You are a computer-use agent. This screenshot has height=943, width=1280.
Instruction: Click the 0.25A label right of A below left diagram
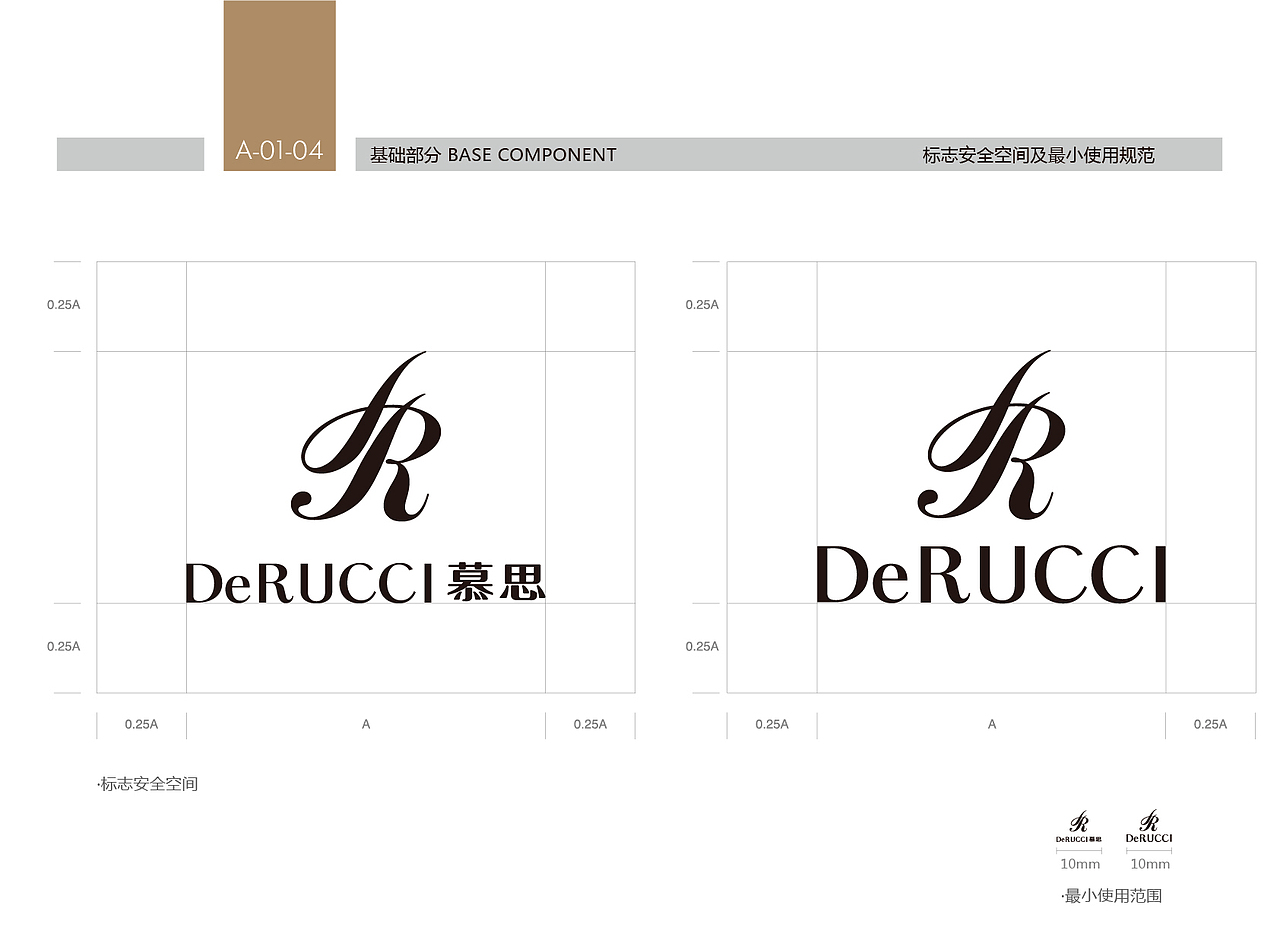tap(590, 724)
